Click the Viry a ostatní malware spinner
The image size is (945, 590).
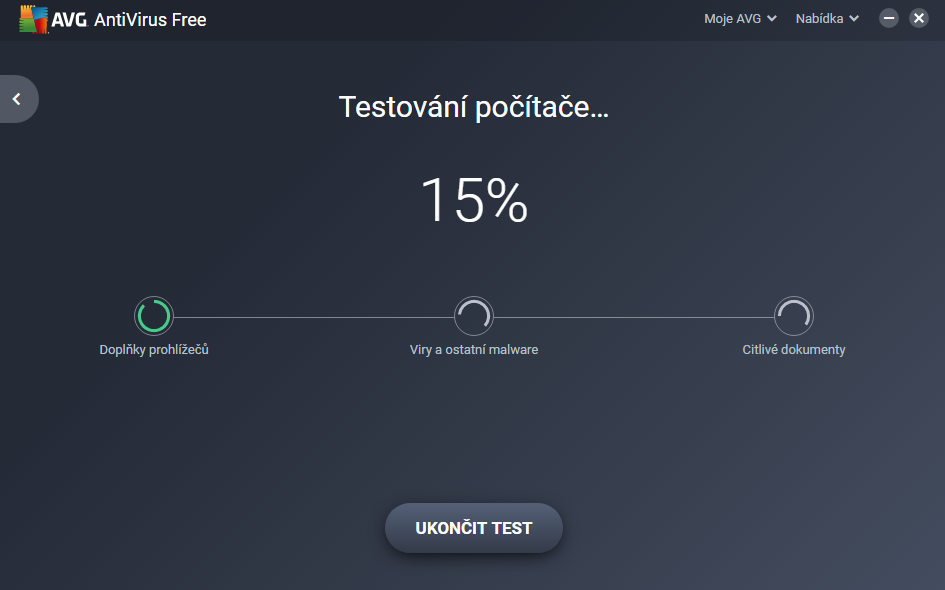pos(474,316)
